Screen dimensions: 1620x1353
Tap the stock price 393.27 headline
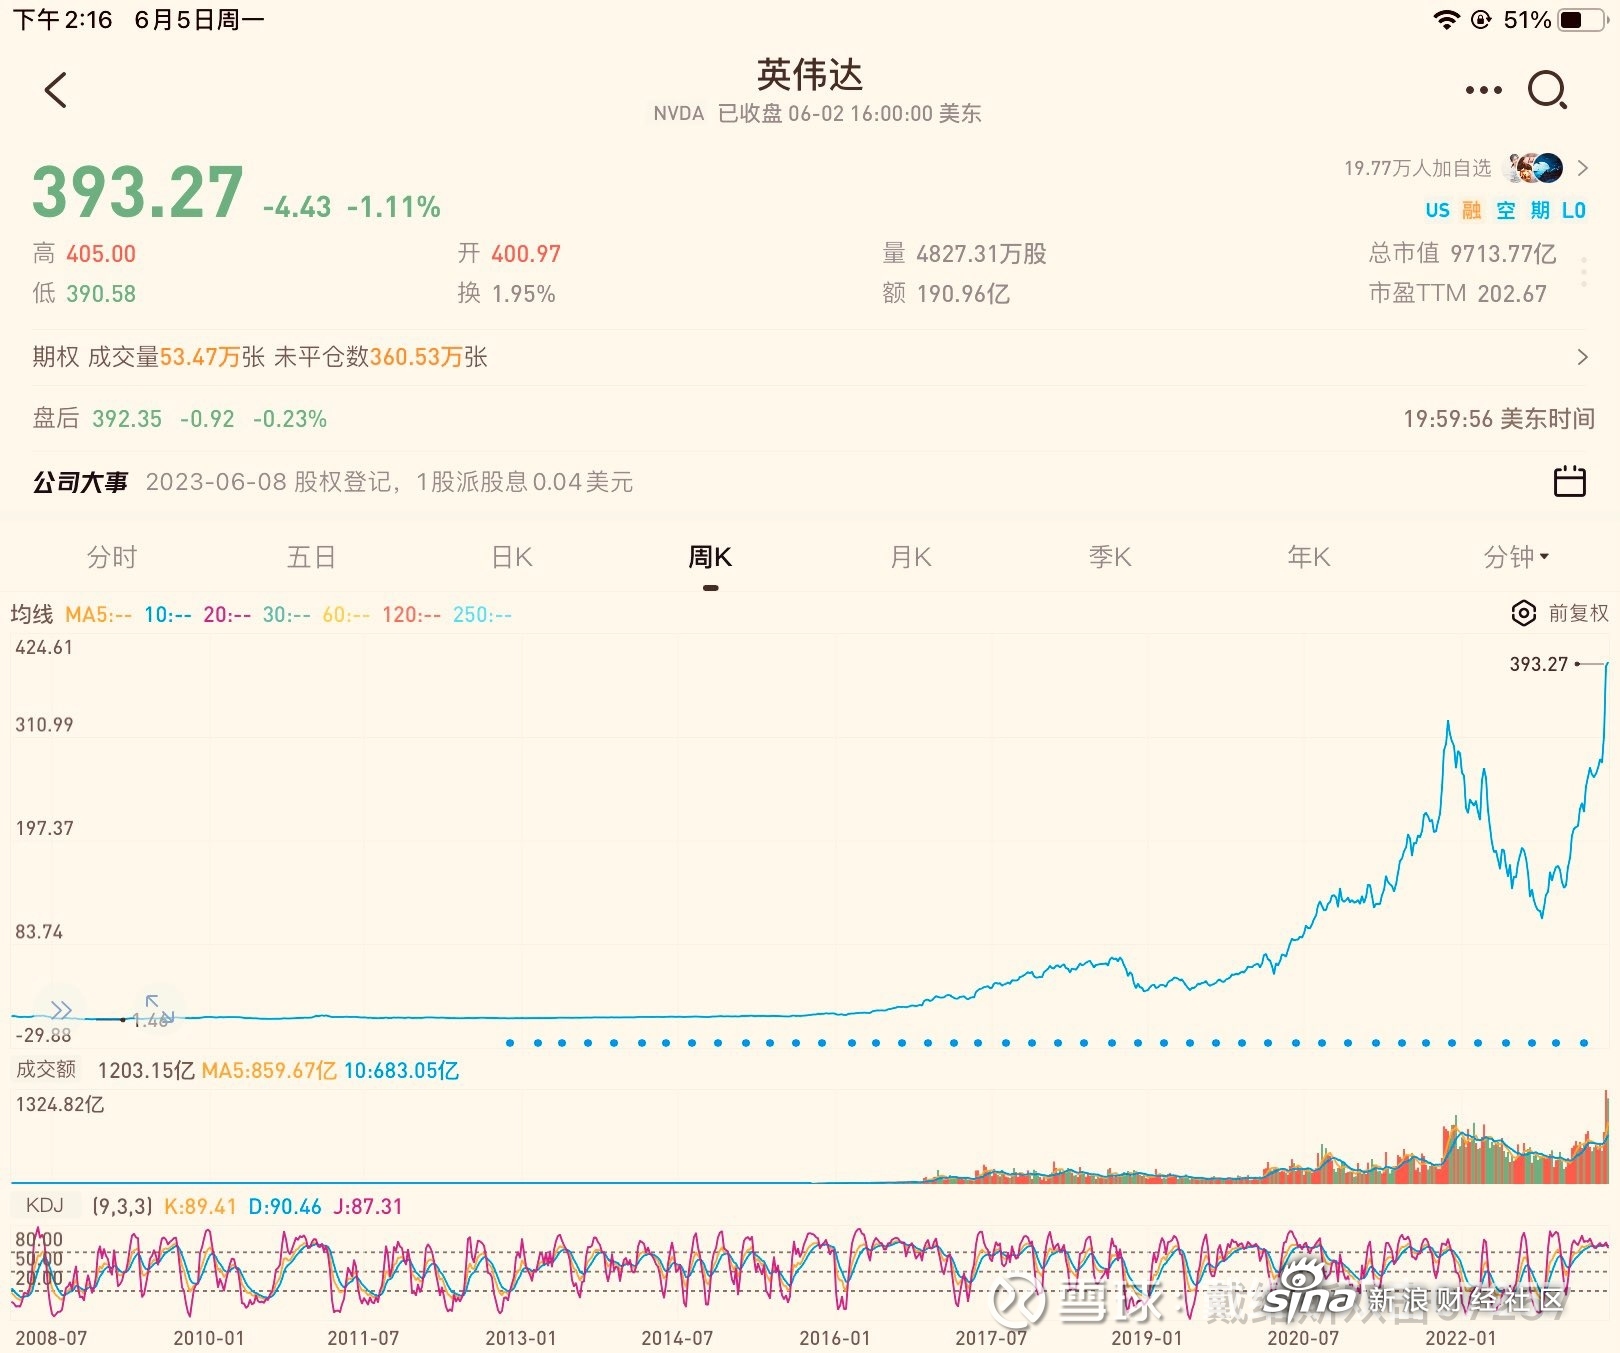tap(138, 192)
